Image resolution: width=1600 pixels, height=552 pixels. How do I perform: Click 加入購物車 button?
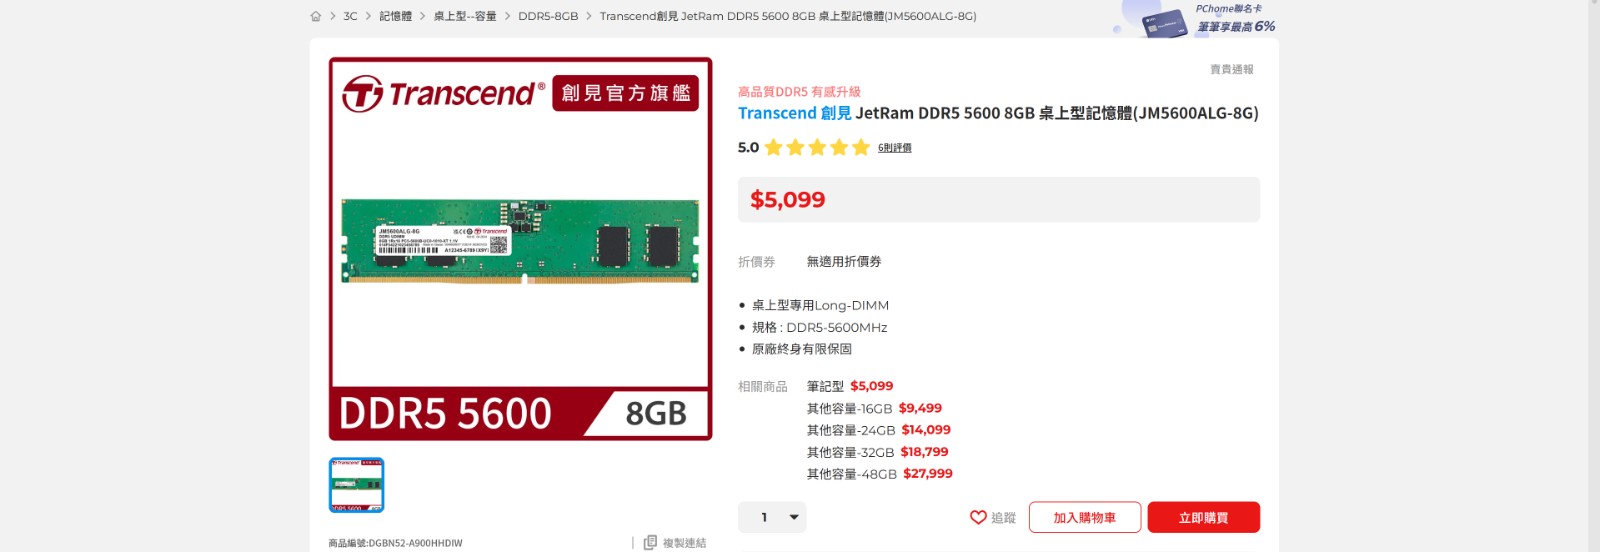point(1085,517)
